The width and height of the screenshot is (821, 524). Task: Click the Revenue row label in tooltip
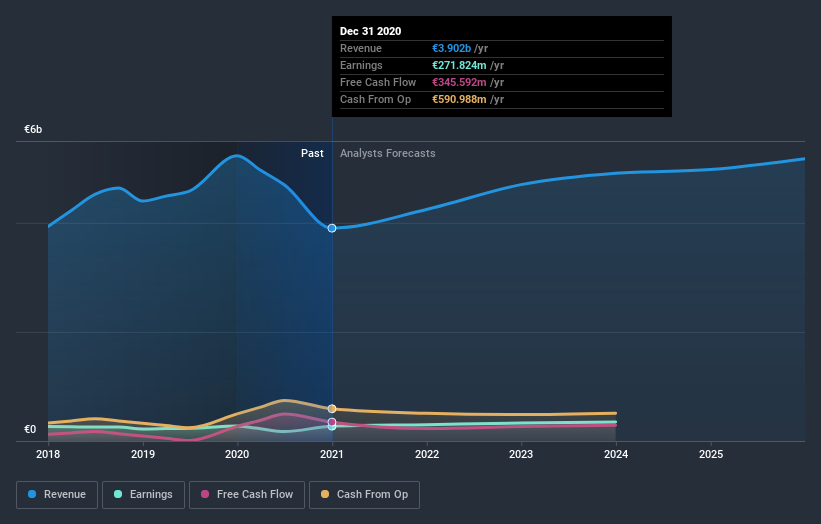tap(361, 48)
